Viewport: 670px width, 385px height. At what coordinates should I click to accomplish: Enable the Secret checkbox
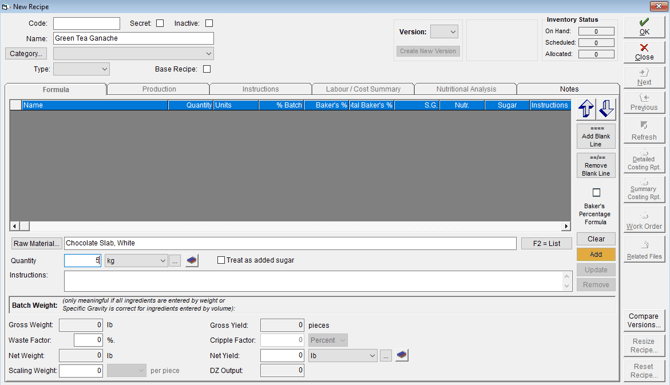pos(160,23)
